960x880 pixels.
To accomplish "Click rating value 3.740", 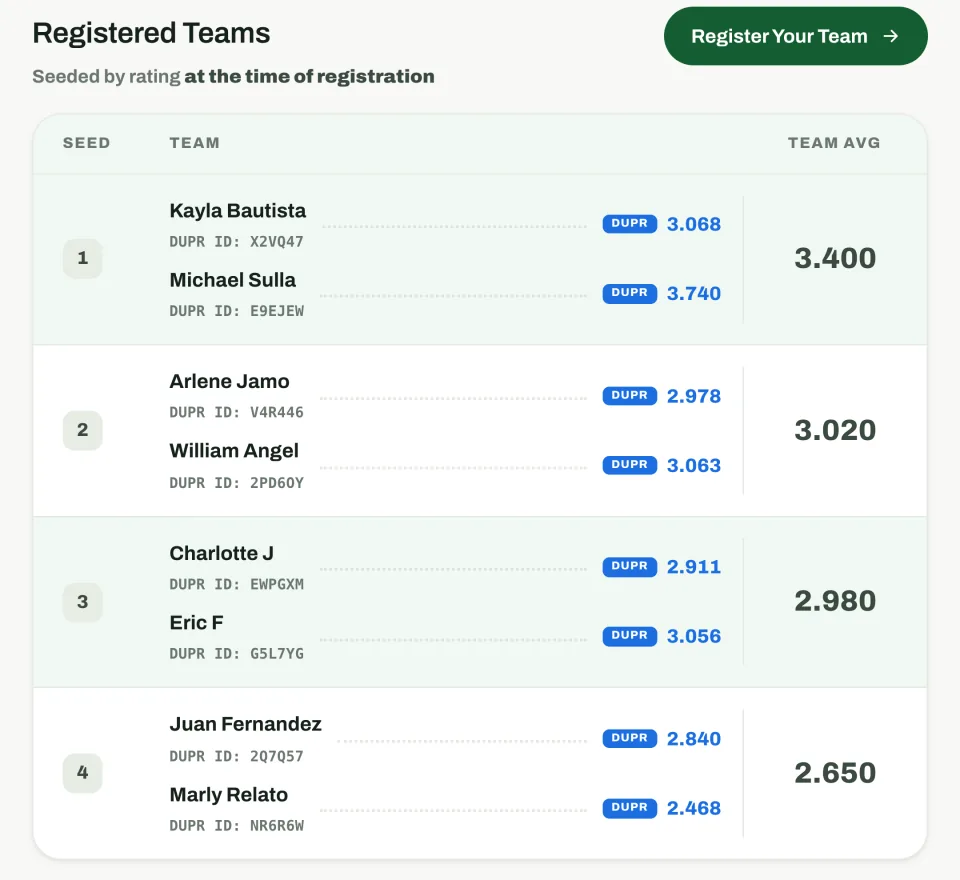I will tap(694, 293).
